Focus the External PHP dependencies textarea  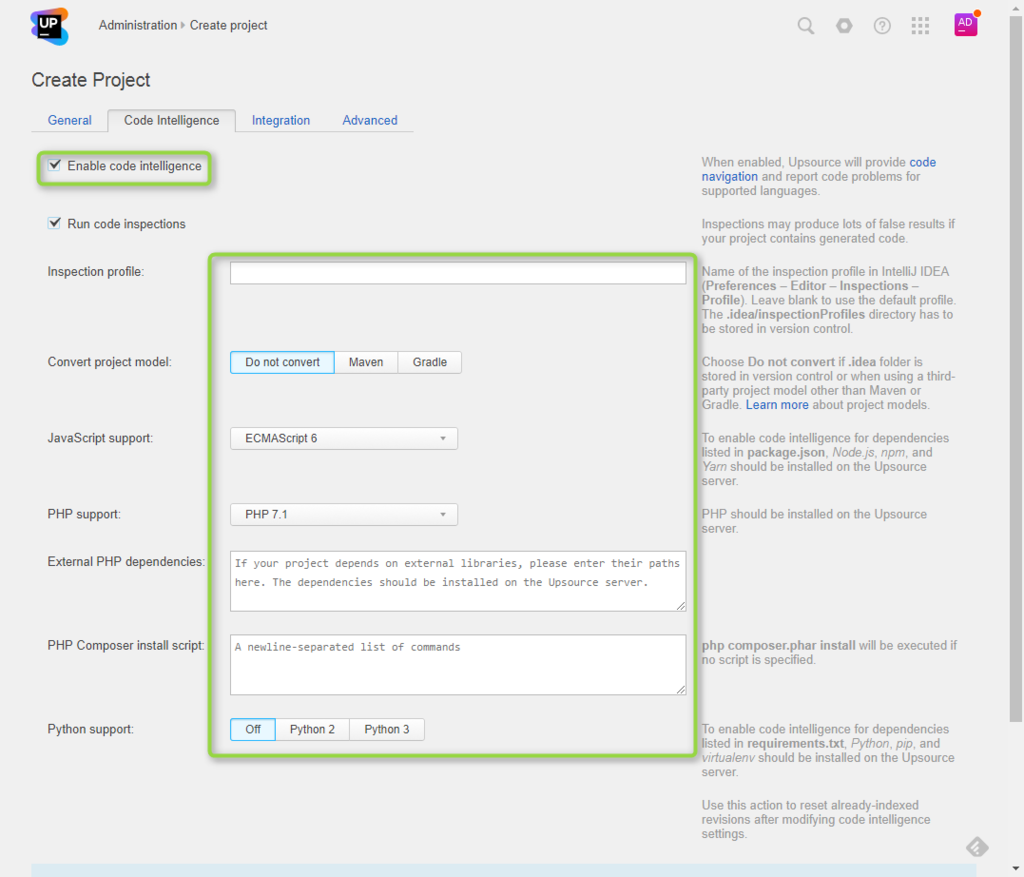click(458, 581)
